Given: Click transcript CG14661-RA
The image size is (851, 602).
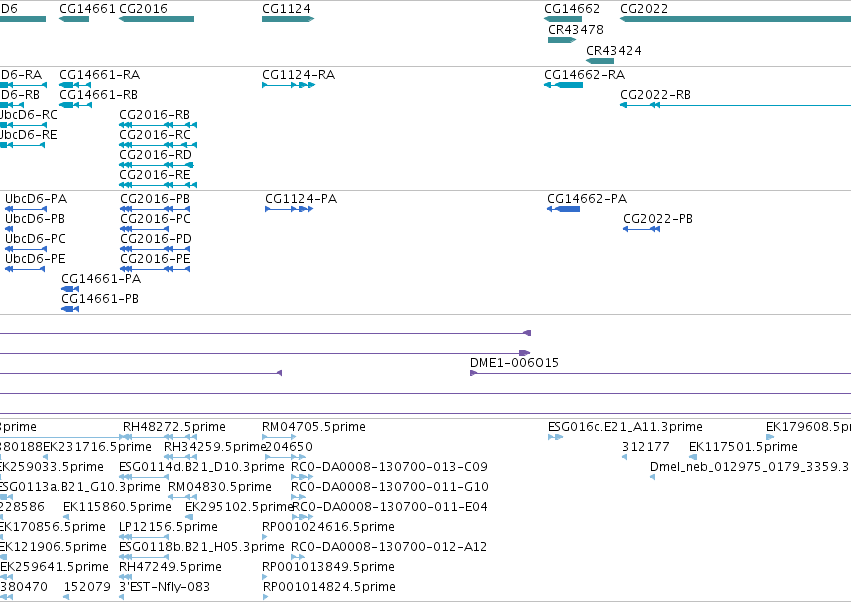Looking at the screenshot, I should [99, 74].
